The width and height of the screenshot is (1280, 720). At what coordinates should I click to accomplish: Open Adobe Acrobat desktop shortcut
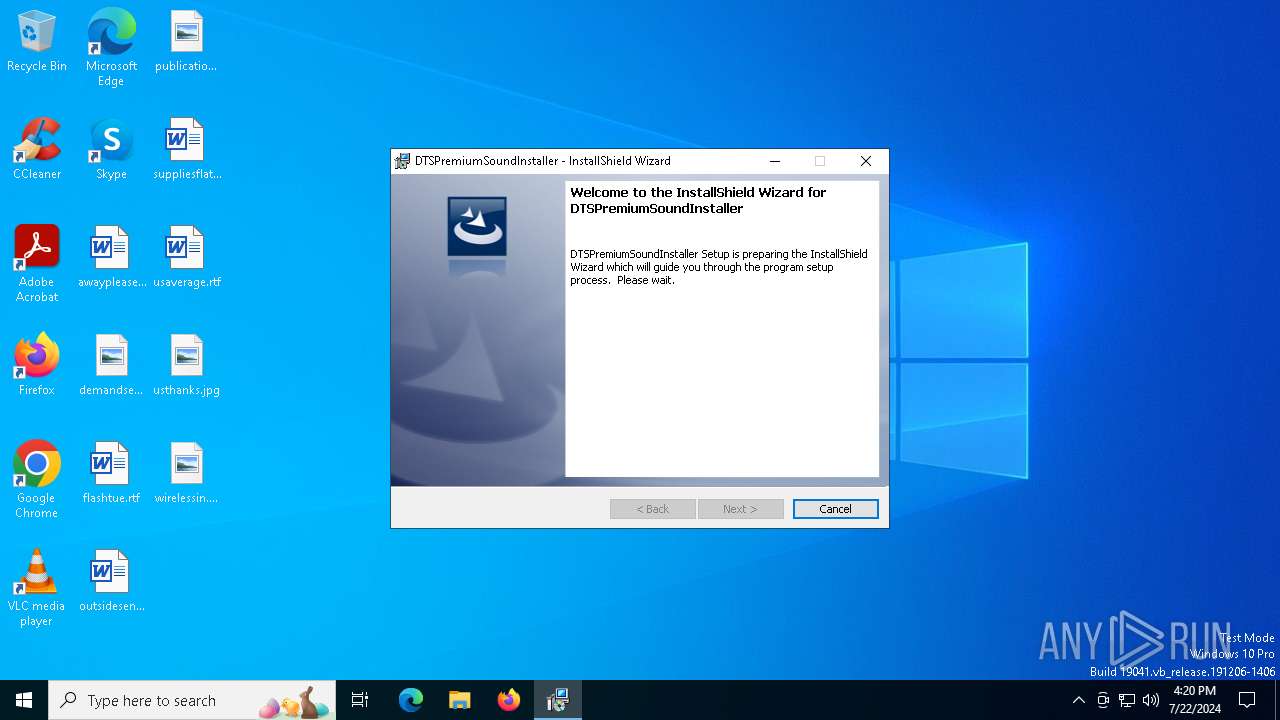(37, 264)
